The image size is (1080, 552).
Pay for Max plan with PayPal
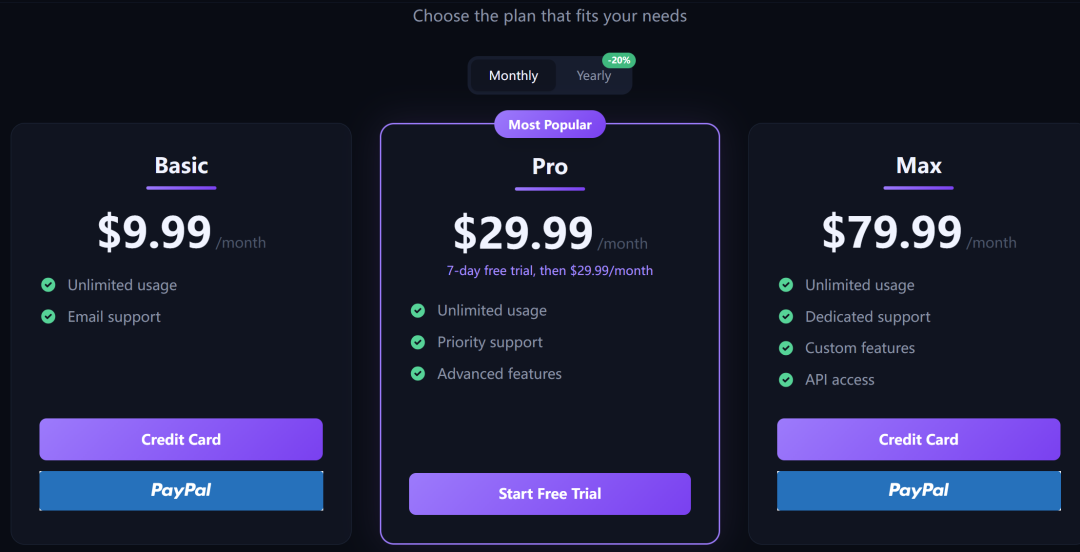coord(918,490)
